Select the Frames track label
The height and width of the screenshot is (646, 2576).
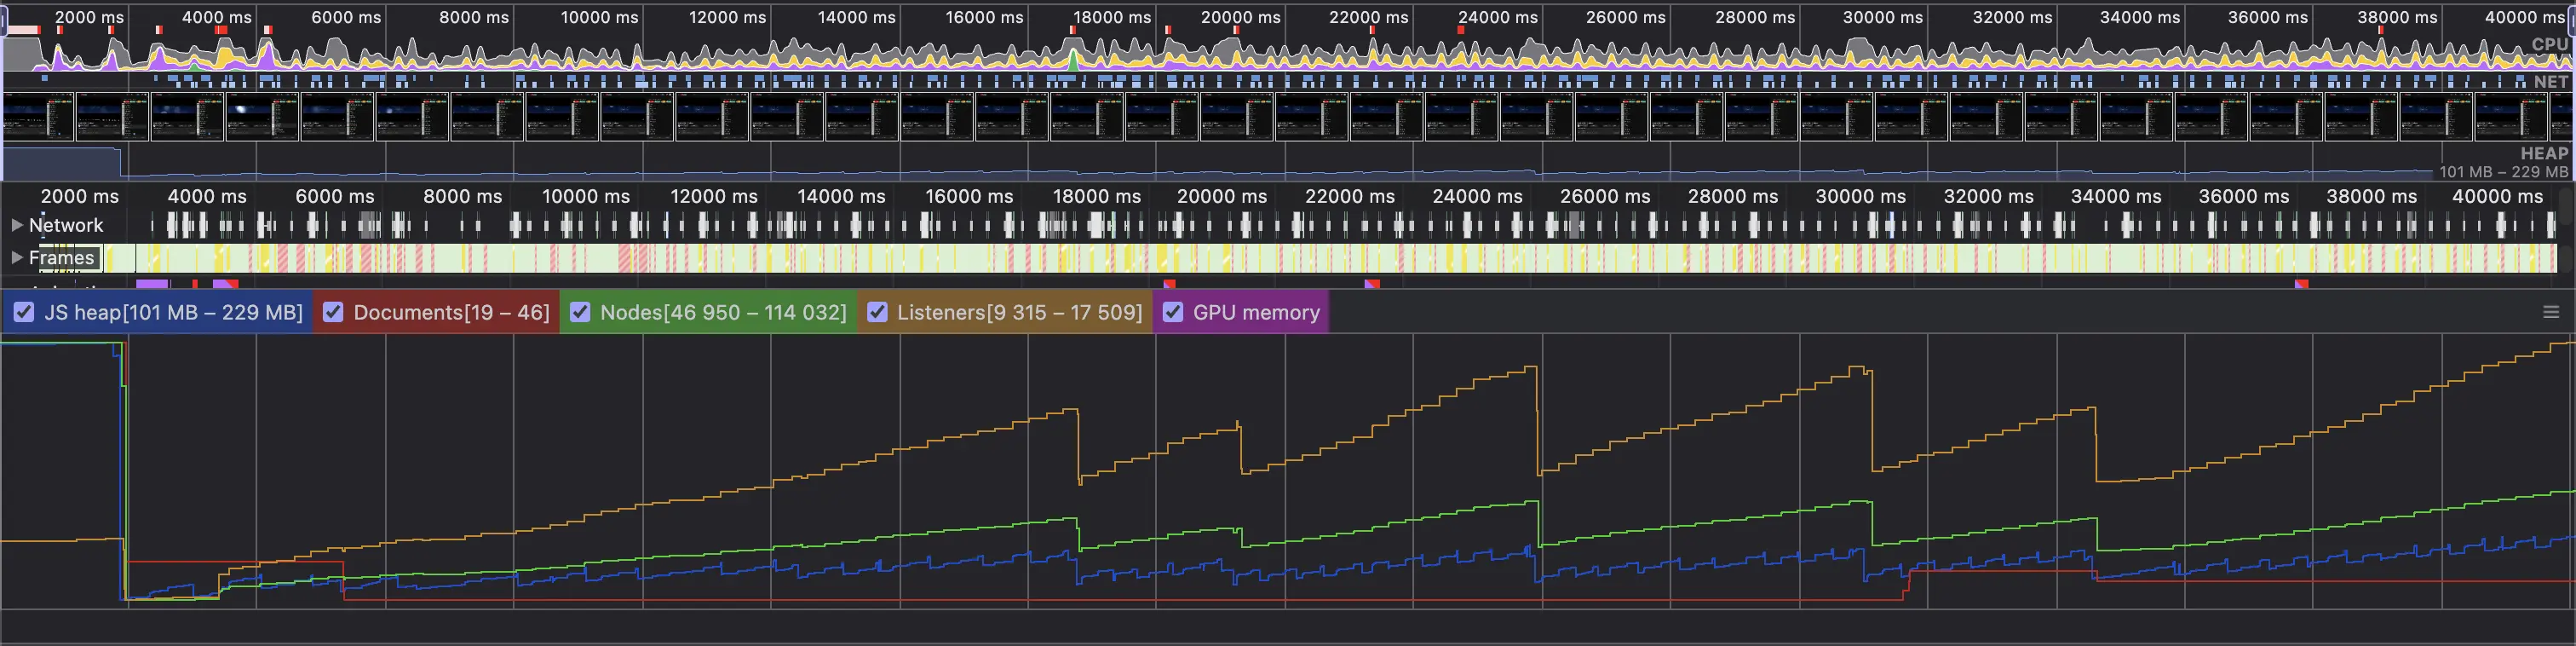click(x=61, y=258)
